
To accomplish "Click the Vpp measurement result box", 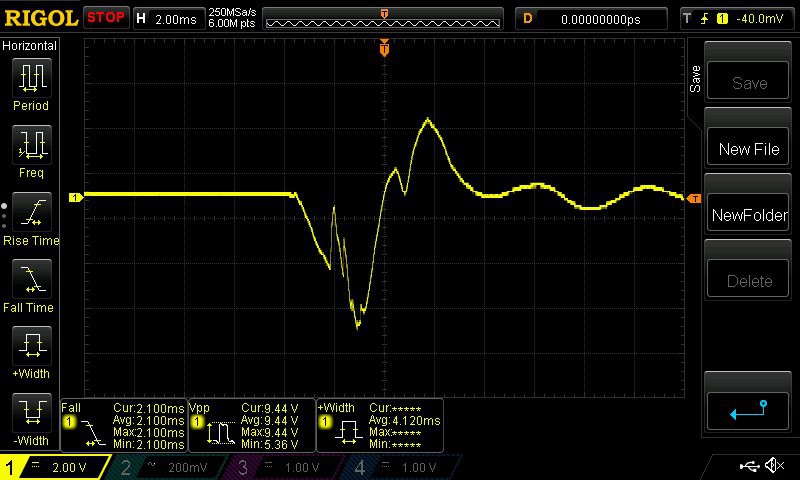I will click(x=252, y=426).
